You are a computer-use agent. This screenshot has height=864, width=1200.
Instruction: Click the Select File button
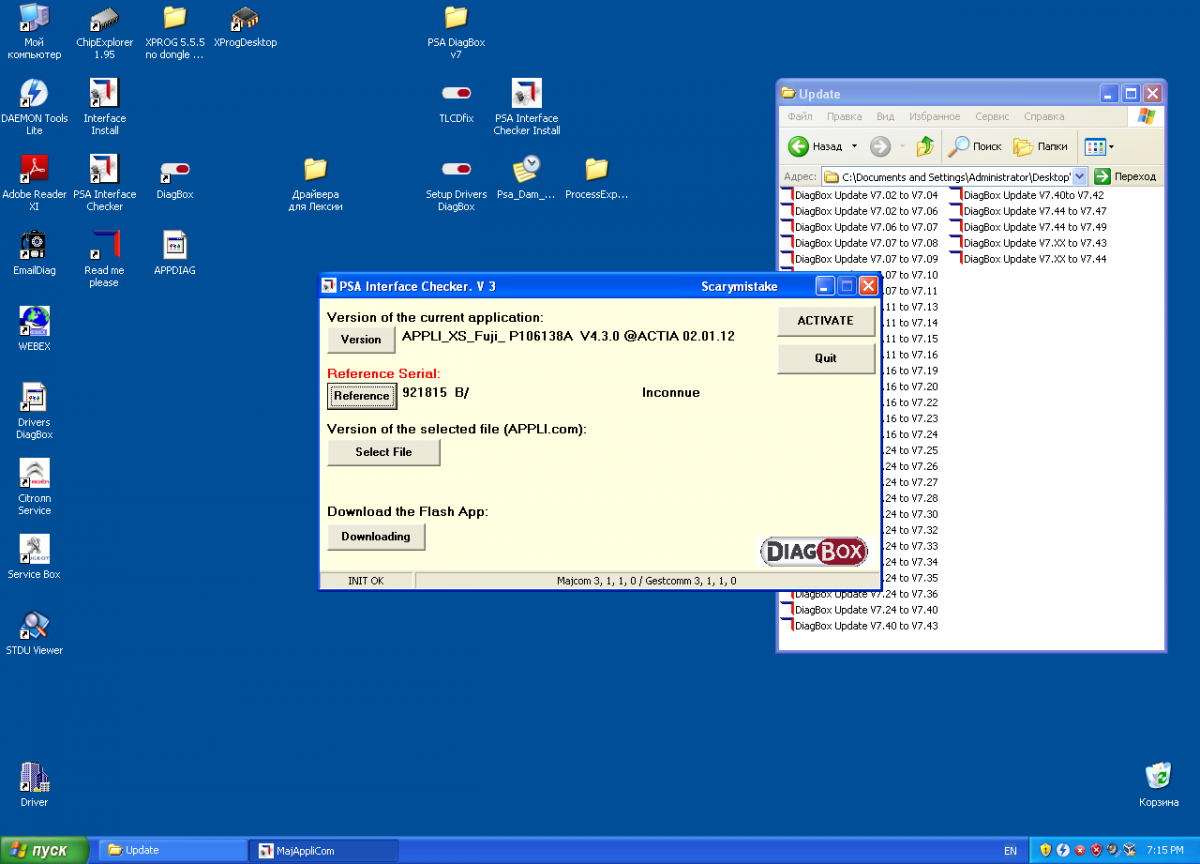tap(383, 452)
